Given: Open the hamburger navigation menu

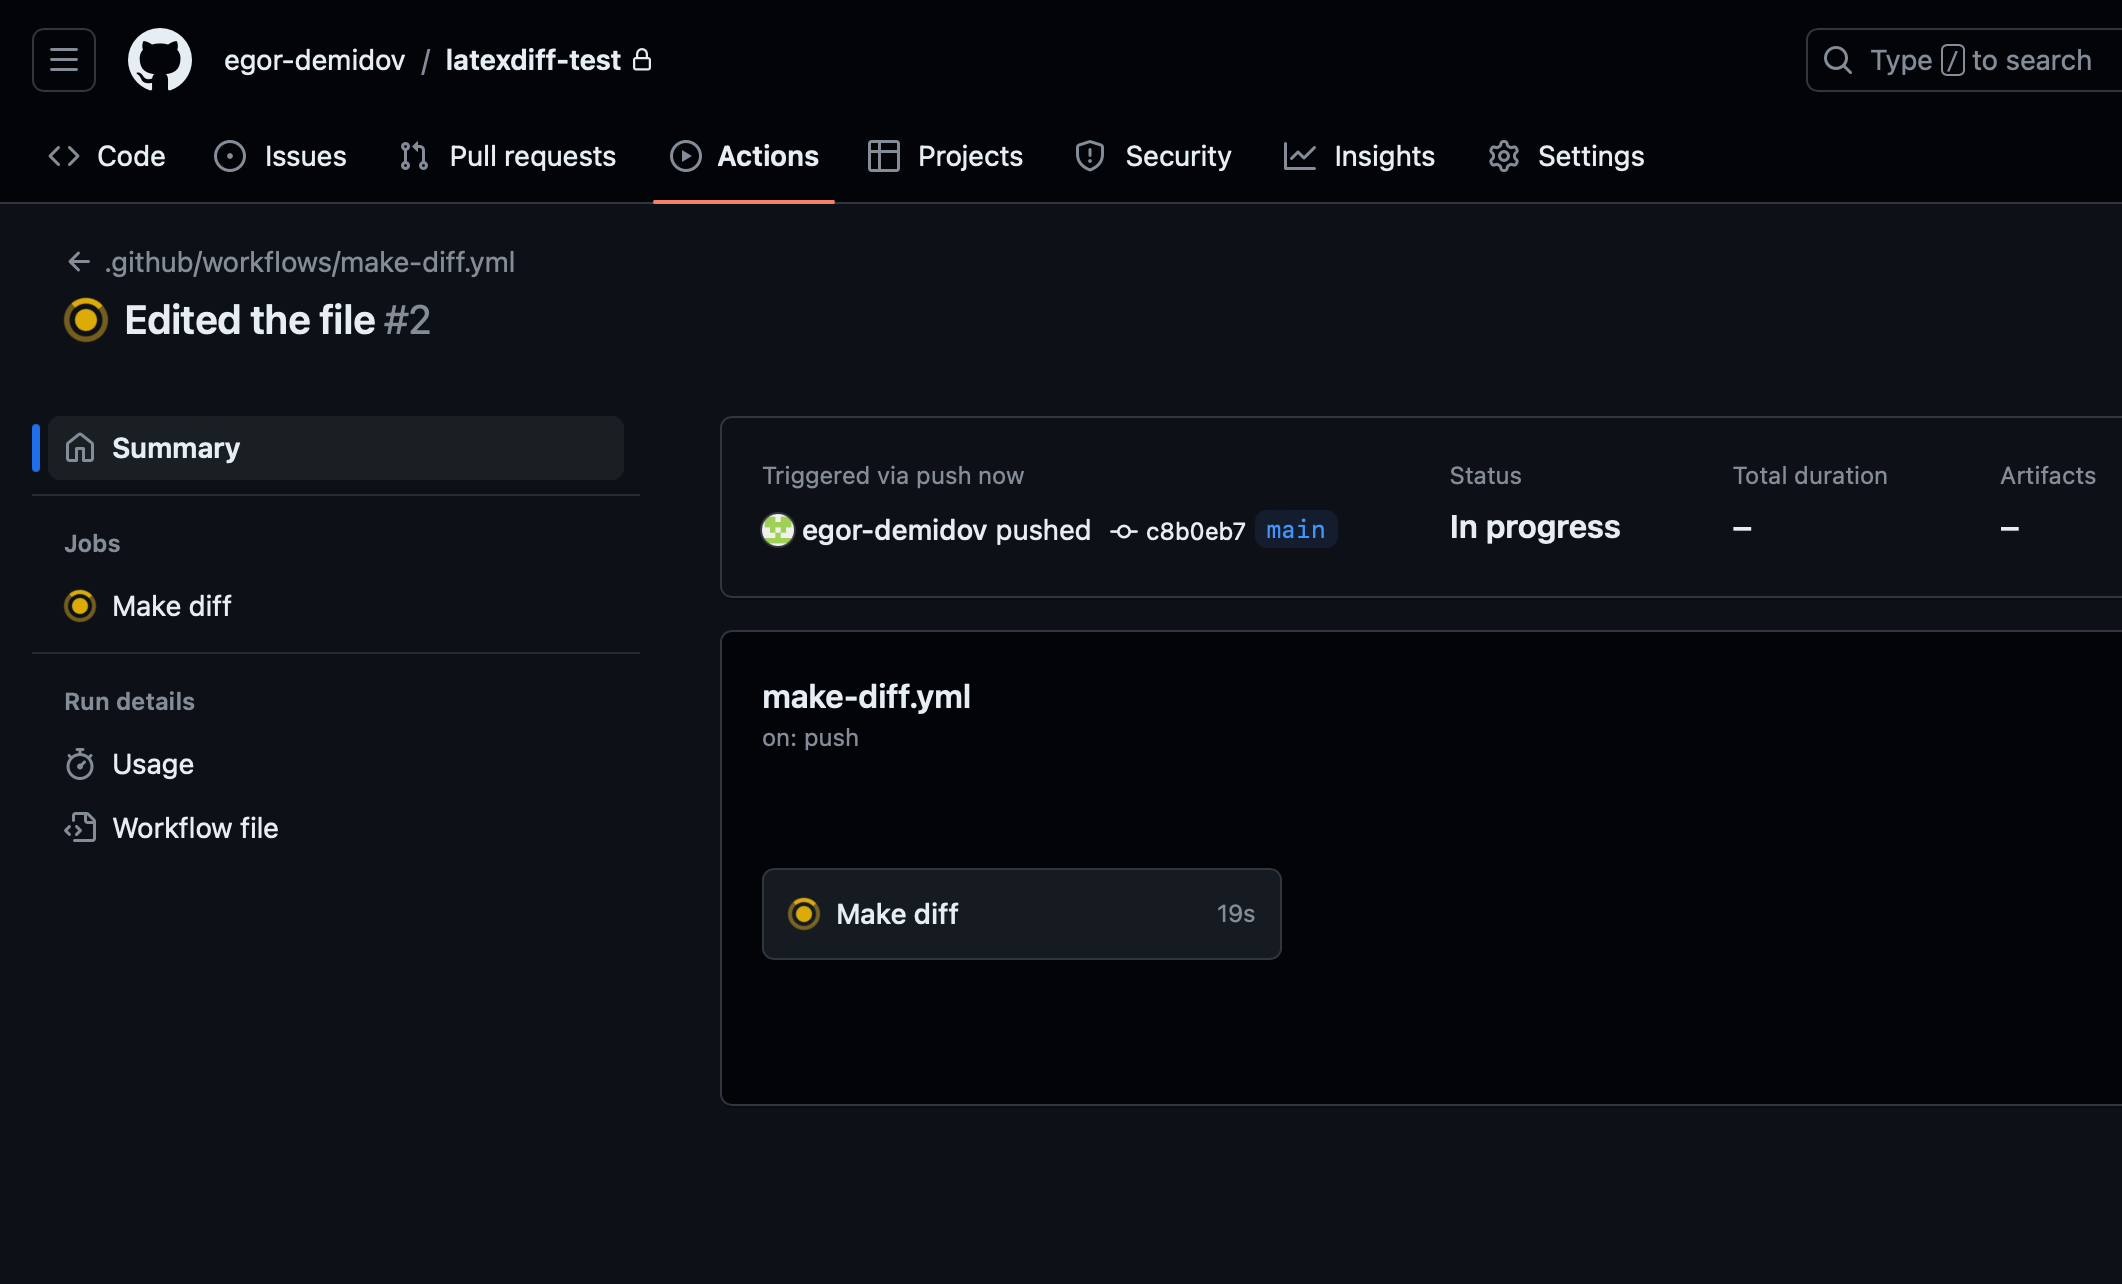Looking at the screenshot, I should [64, 60].
